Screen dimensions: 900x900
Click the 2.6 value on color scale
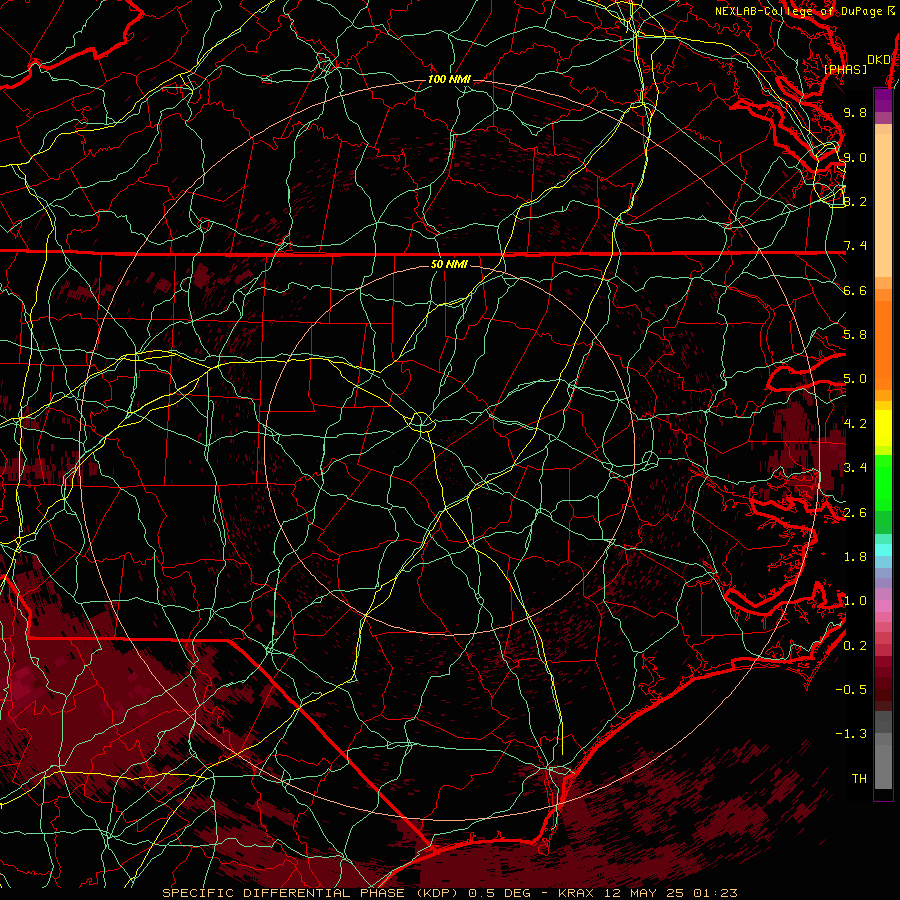pos(855,513)
